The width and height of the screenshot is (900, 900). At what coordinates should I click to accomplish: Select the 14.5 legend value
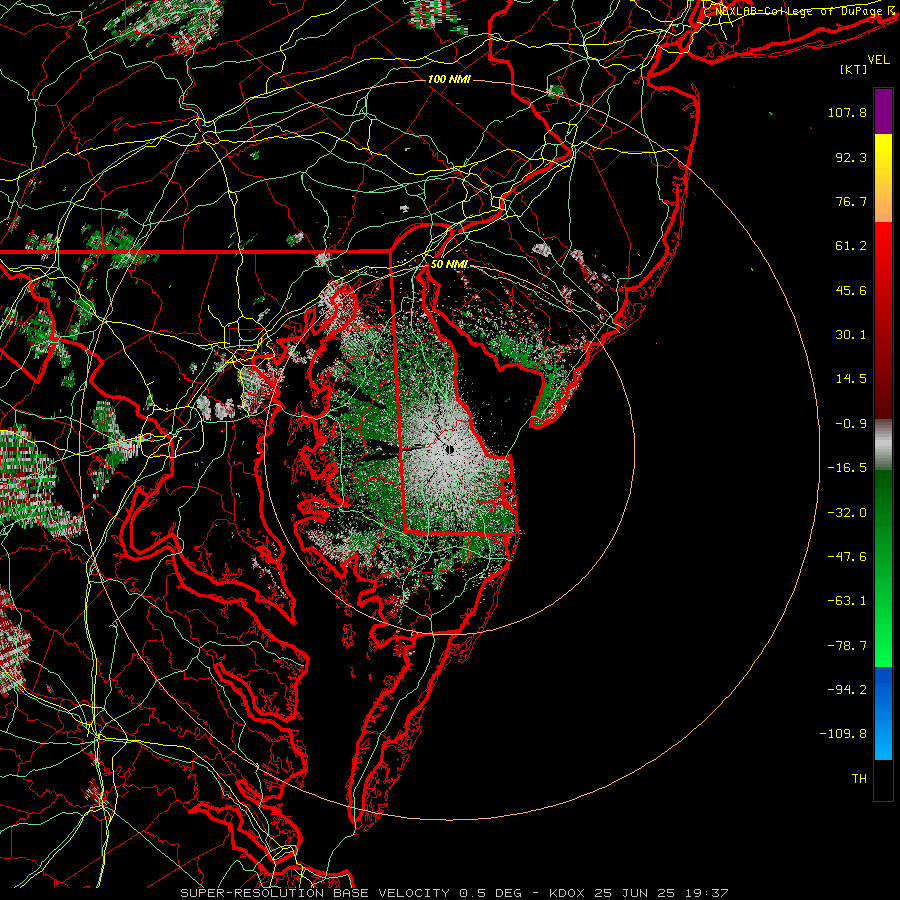851,379
